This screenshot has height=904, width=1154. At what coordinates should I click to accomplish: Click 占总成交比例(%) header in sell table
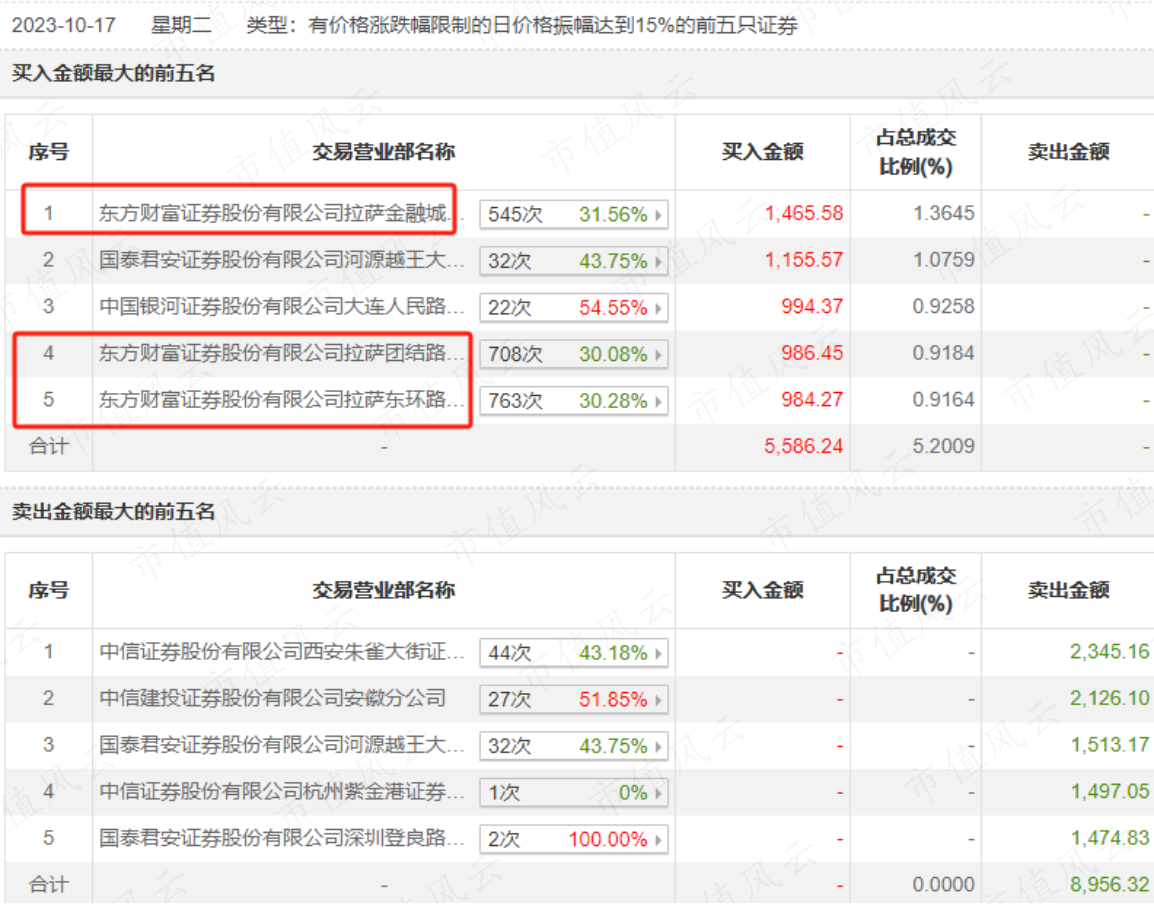916,590
